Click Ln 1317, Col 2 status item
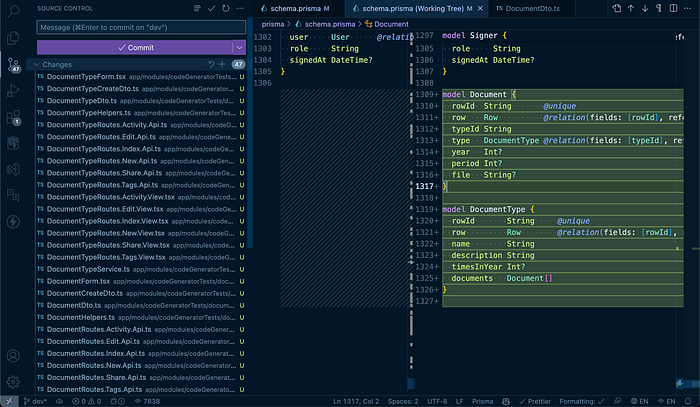700x407 pixels. (356, 401)
